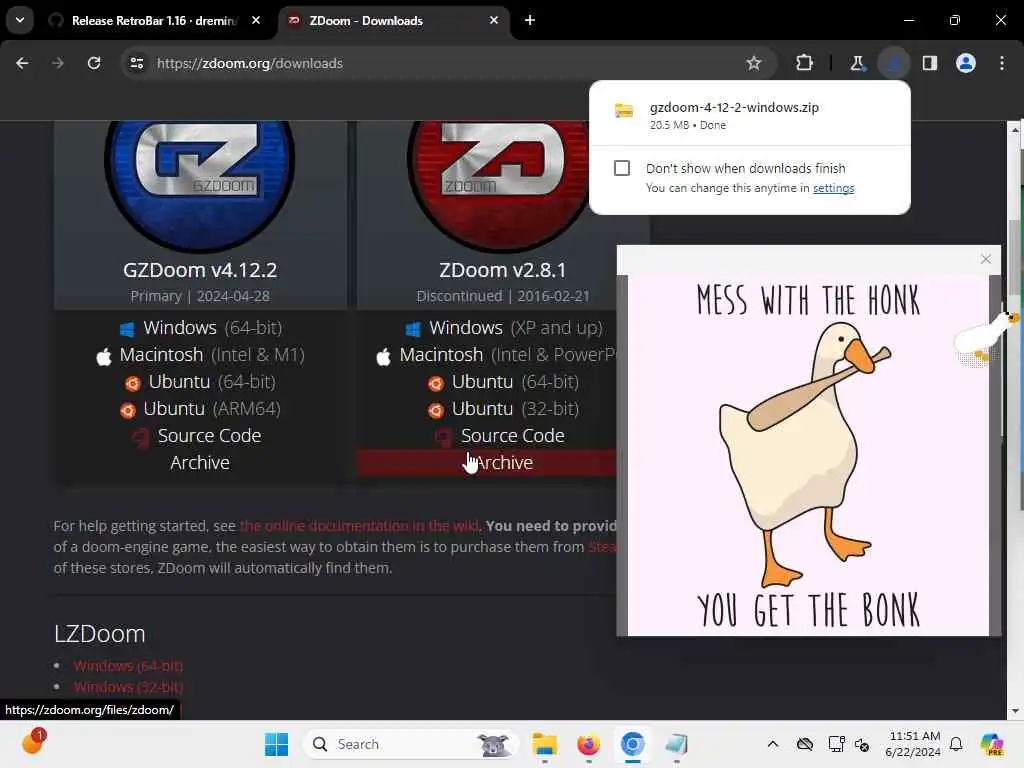Click the GZDoom blue logo

200,185
